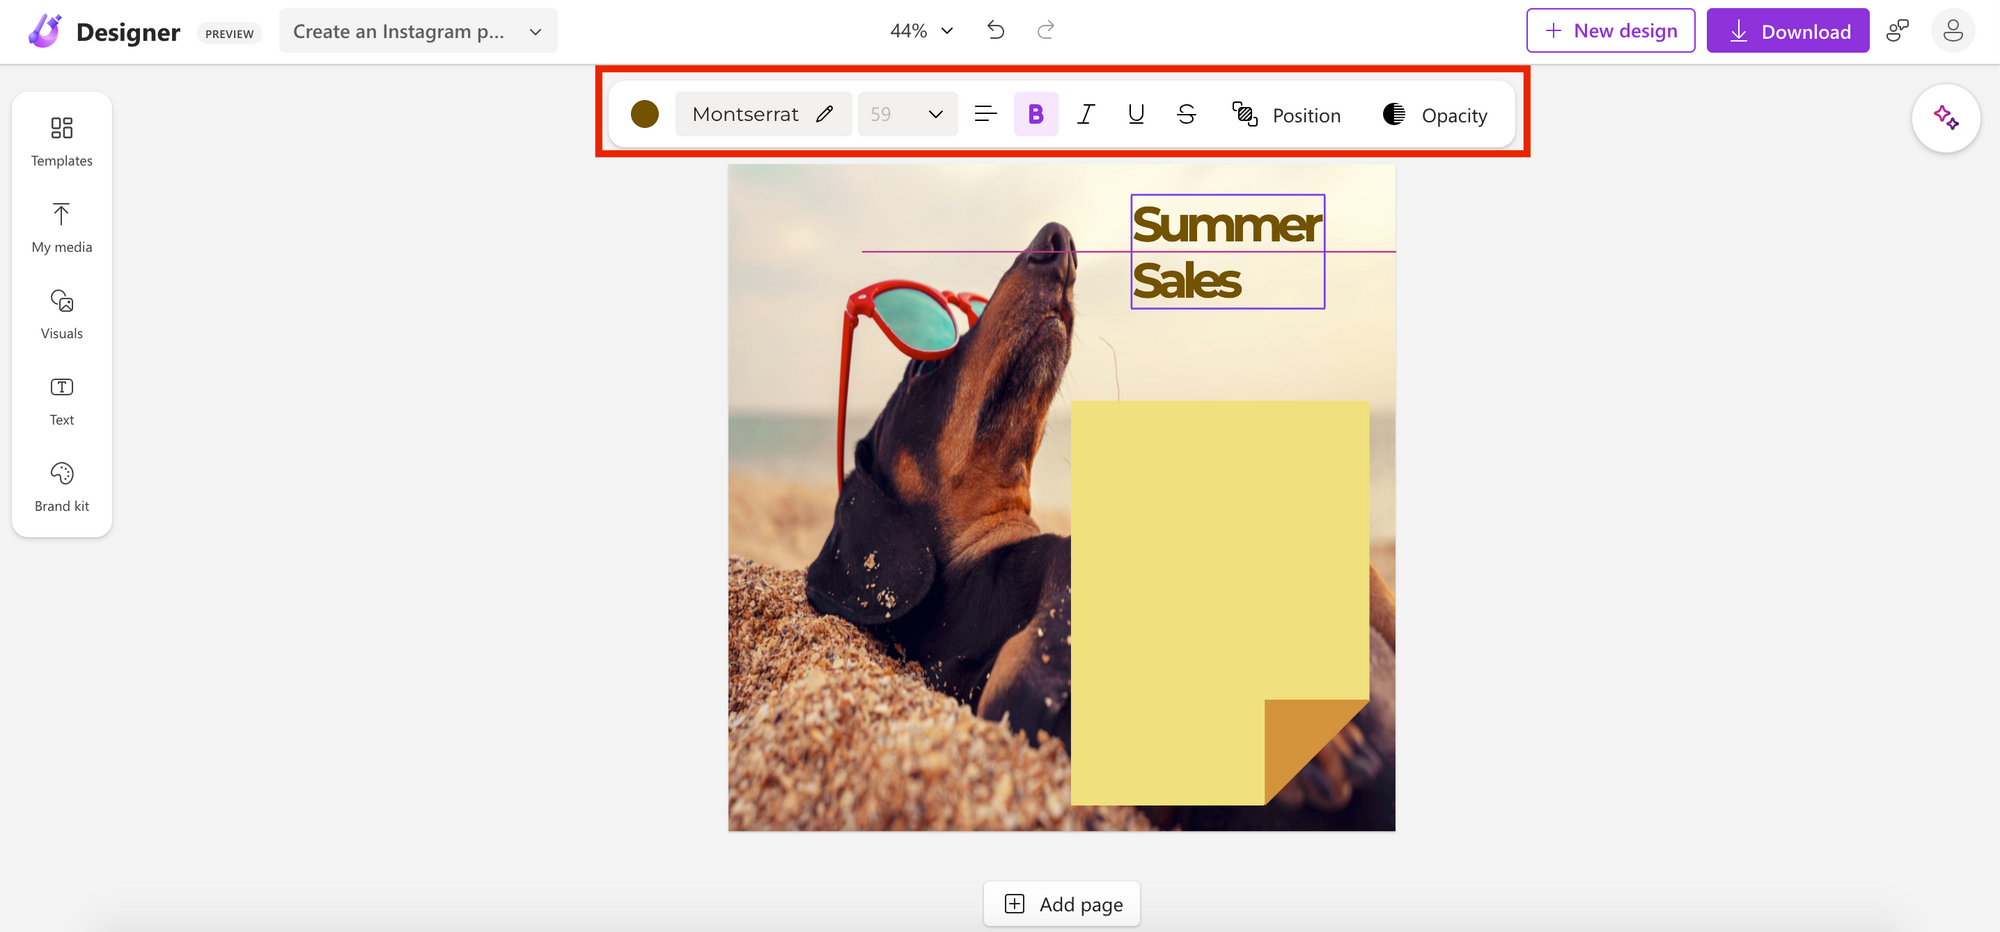Image resolution: width=2000 pixels, height=932 pixels.
Task: Expand the design prompt dropdown
Action: click(x=536, y=32)
